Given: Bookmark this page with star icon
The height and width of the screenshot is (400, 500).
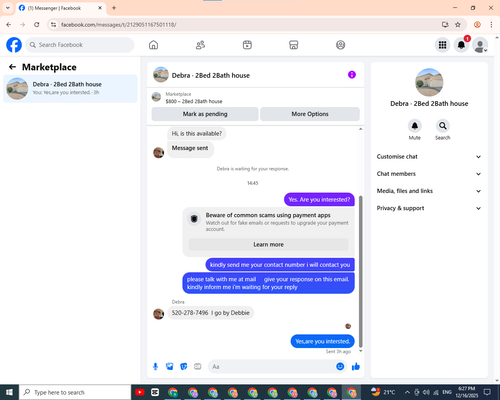Looking at the screenshot, I should pos(458,25).
